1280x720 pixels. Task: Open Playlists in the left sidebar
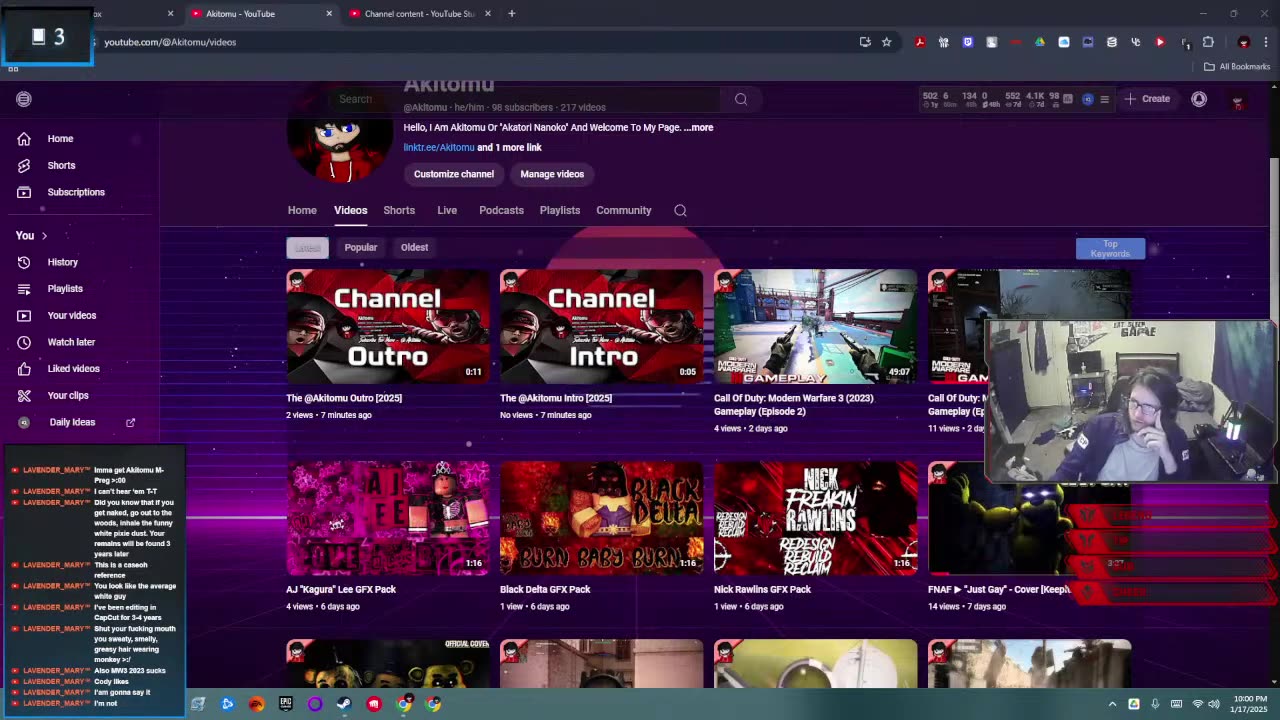coord(65,289)
